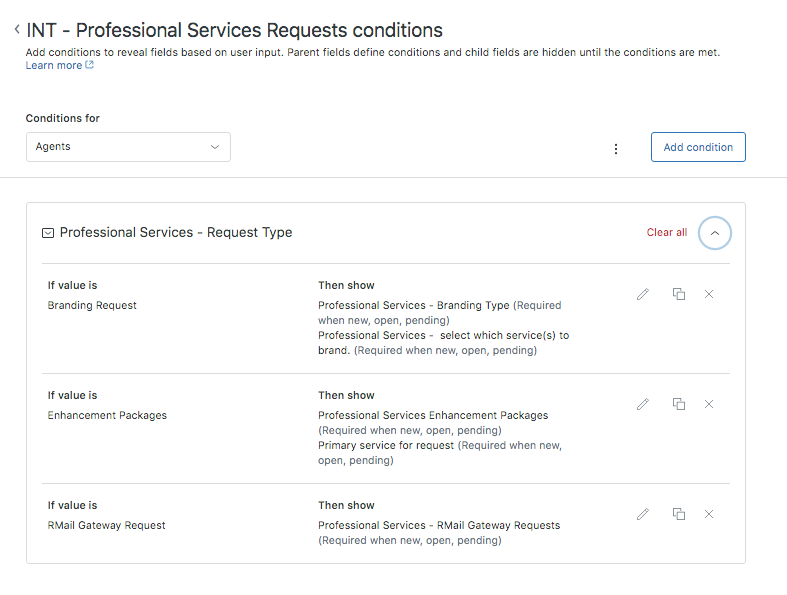
Task: Open the Conditions for Agents dropdown
Action: pos(128,147)
